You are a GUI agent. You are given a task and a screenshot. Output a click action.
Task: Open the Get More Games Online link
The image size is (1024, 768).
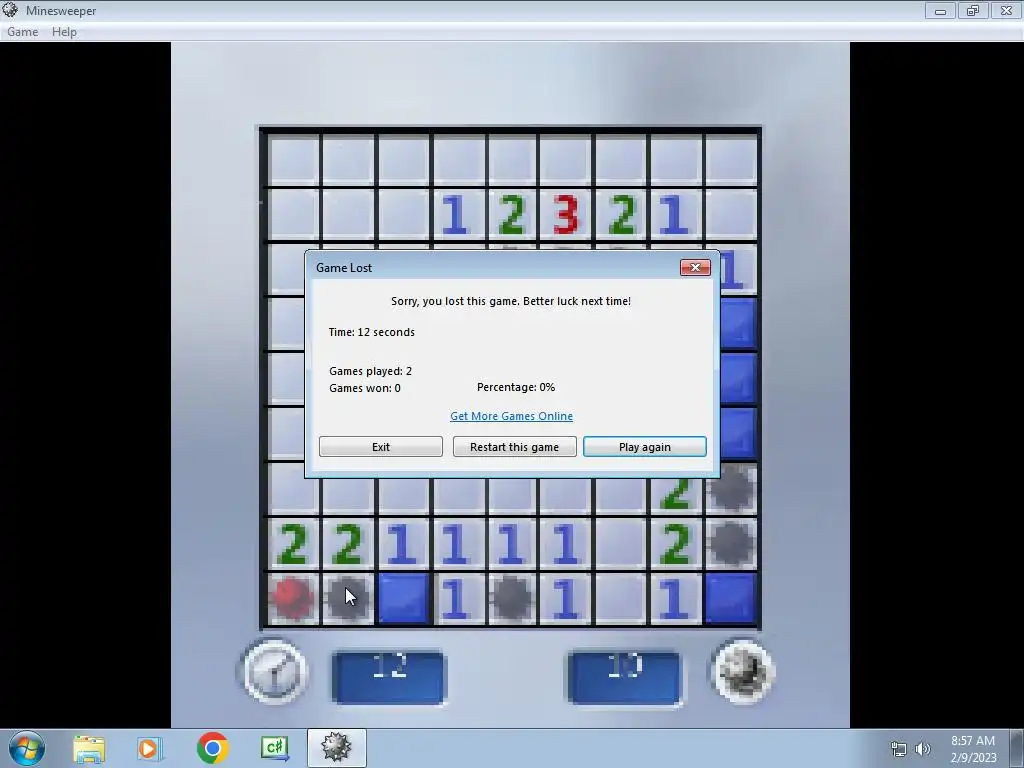coord(511,416)
